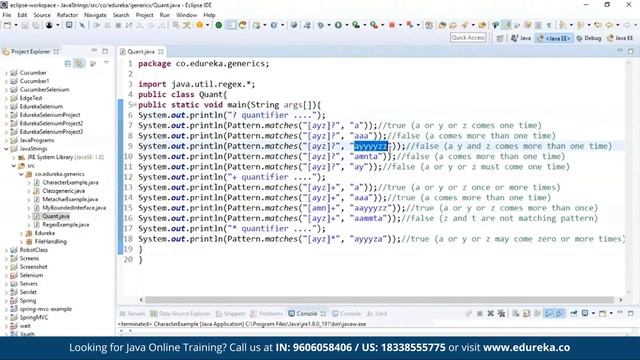The width and height of the screenshot is (640, 360).
Task: Click the Debug bug icon in toolbar
Action: point(321,25)
